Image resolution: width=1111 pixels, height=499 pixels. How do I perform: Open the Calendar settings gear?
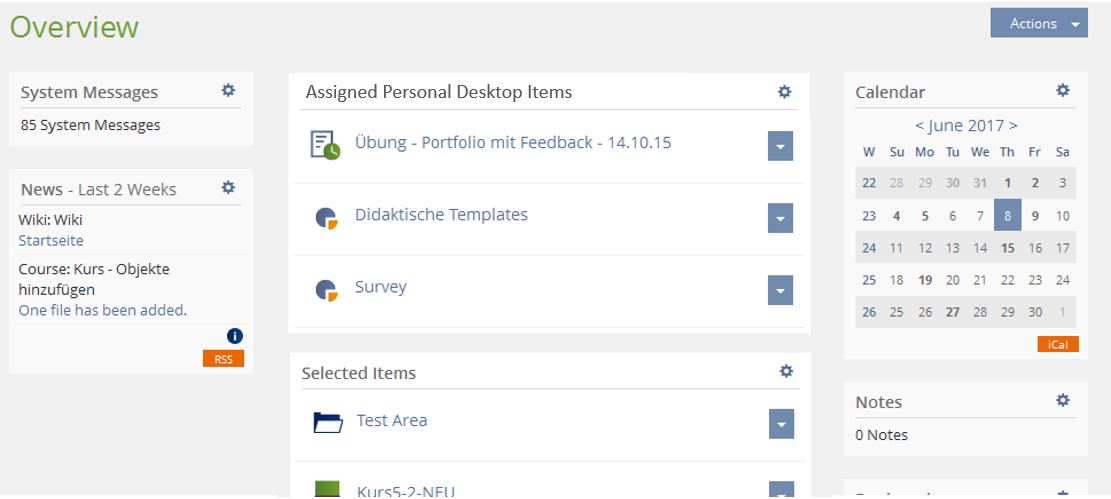[1063, 91]
